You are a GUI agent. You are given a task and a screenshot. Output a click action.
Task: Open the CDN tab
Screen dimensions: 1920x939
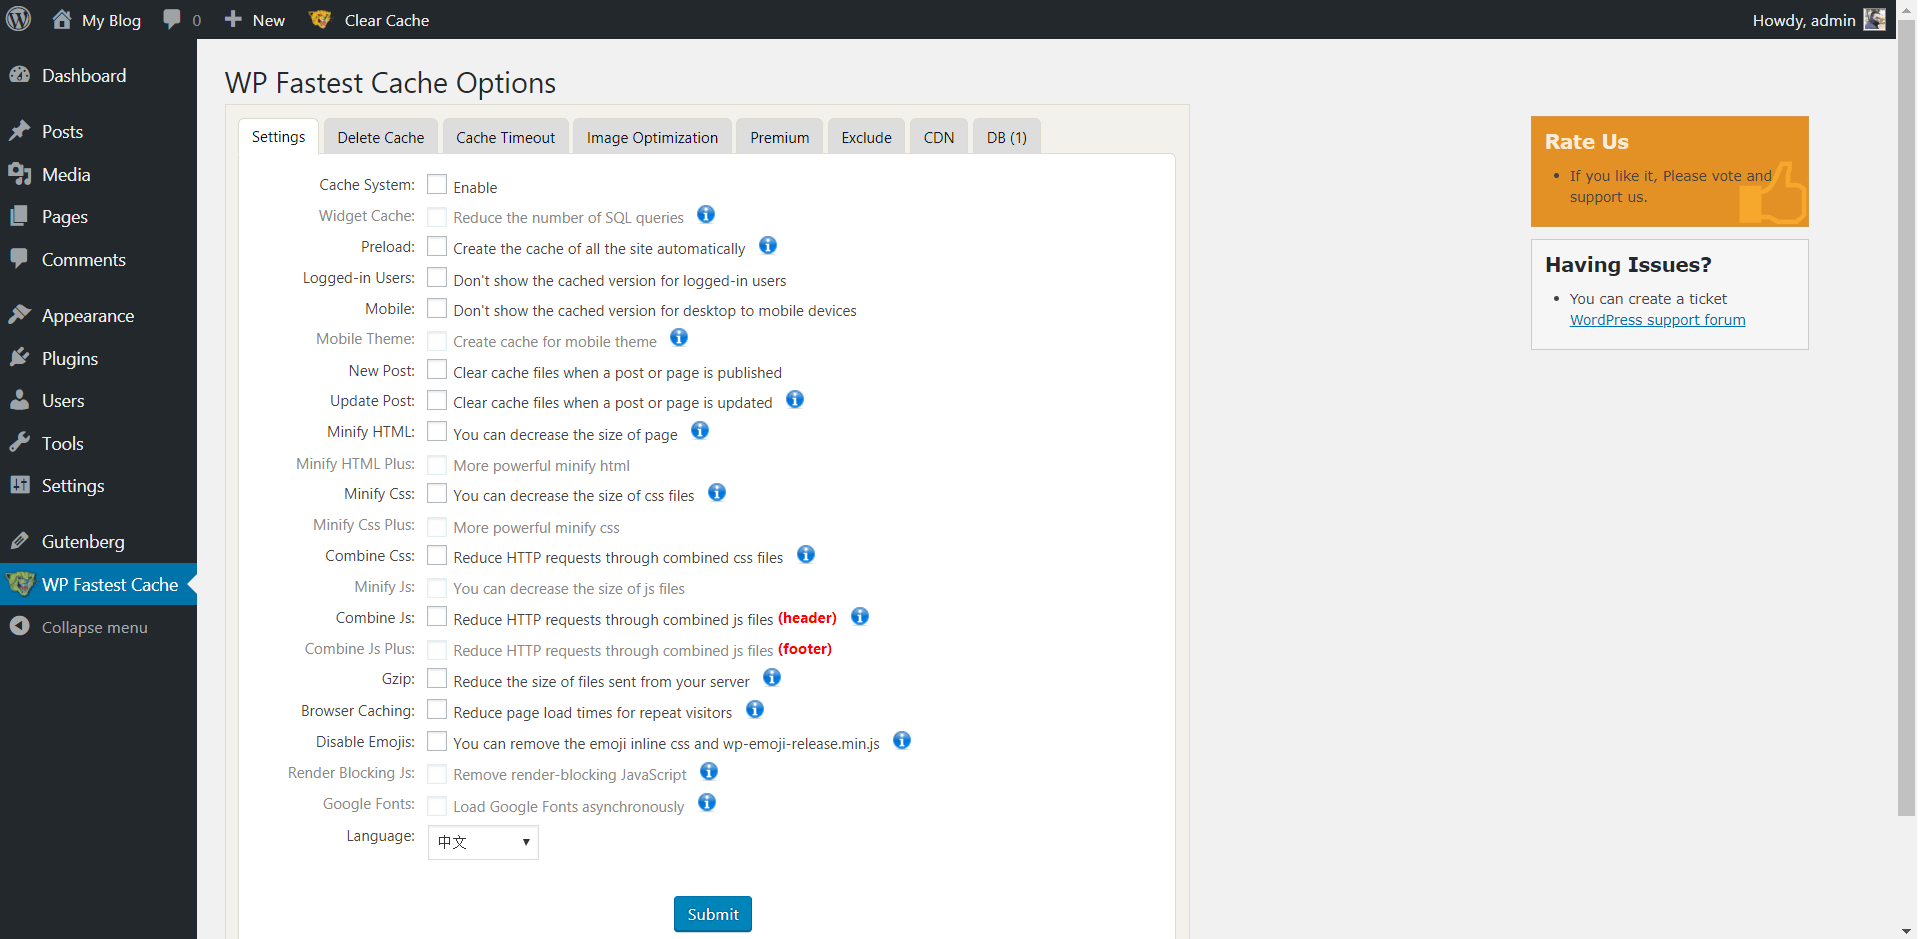[939, 137]
